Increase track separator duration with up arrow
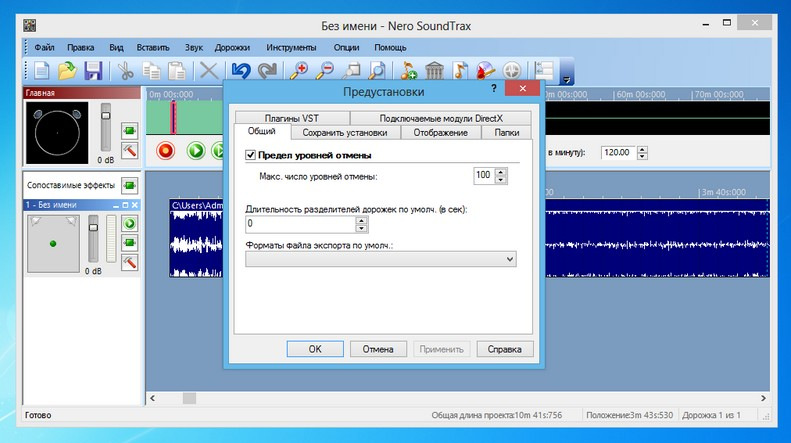 361,220
